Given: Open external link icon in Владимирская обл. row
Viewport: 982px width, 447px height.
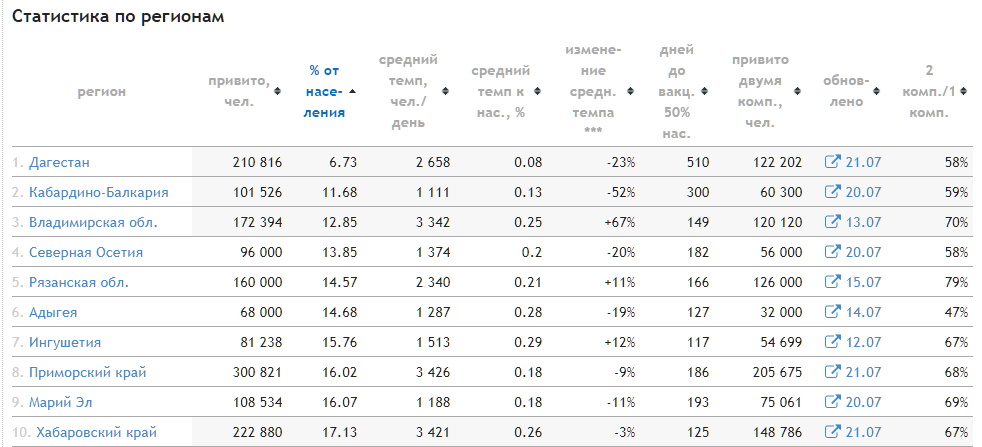Looking at the screenshot, I should [x=832, y=222].
